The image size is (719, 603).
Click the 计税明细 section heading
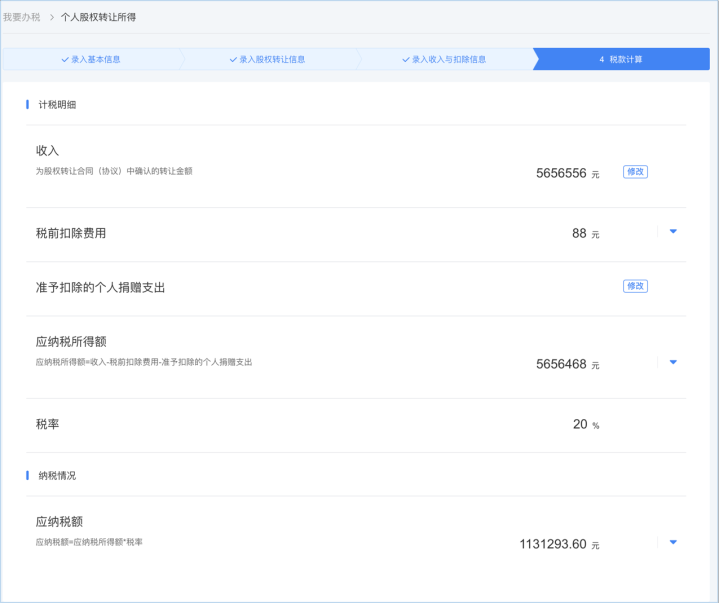coord(57,105)
